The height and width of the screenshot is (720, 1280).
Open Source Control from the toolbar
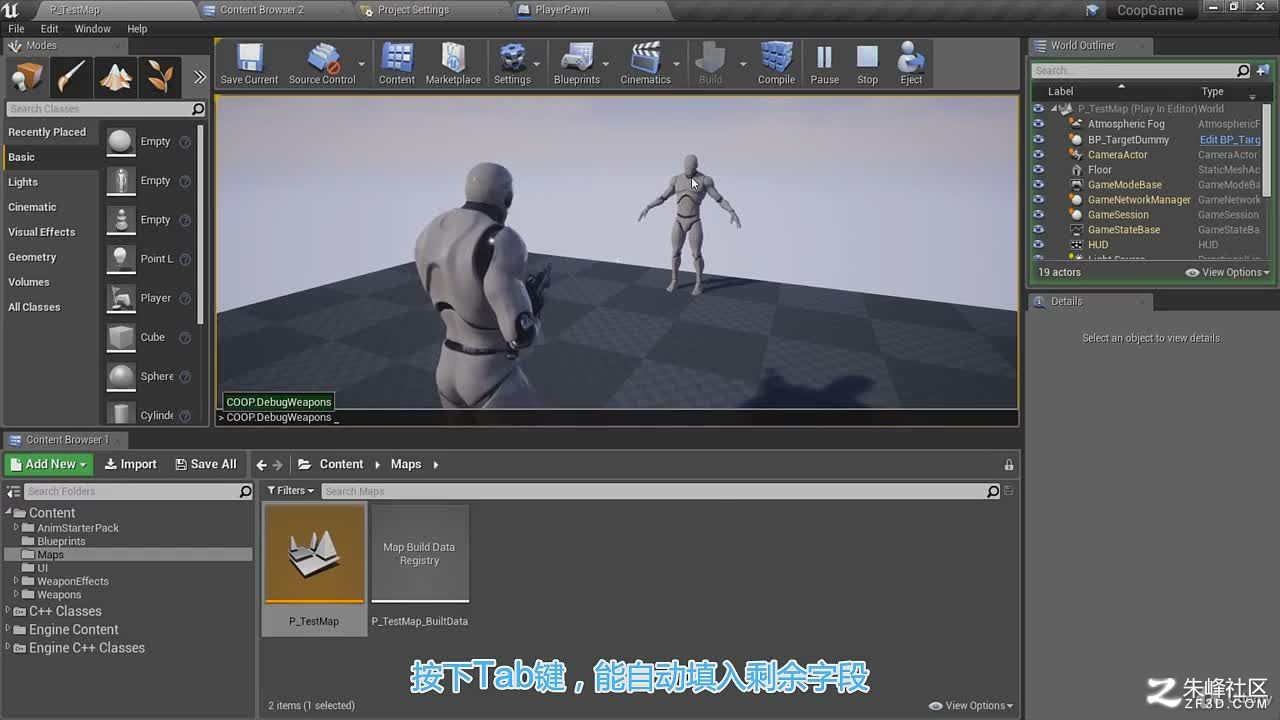point(322,64)
